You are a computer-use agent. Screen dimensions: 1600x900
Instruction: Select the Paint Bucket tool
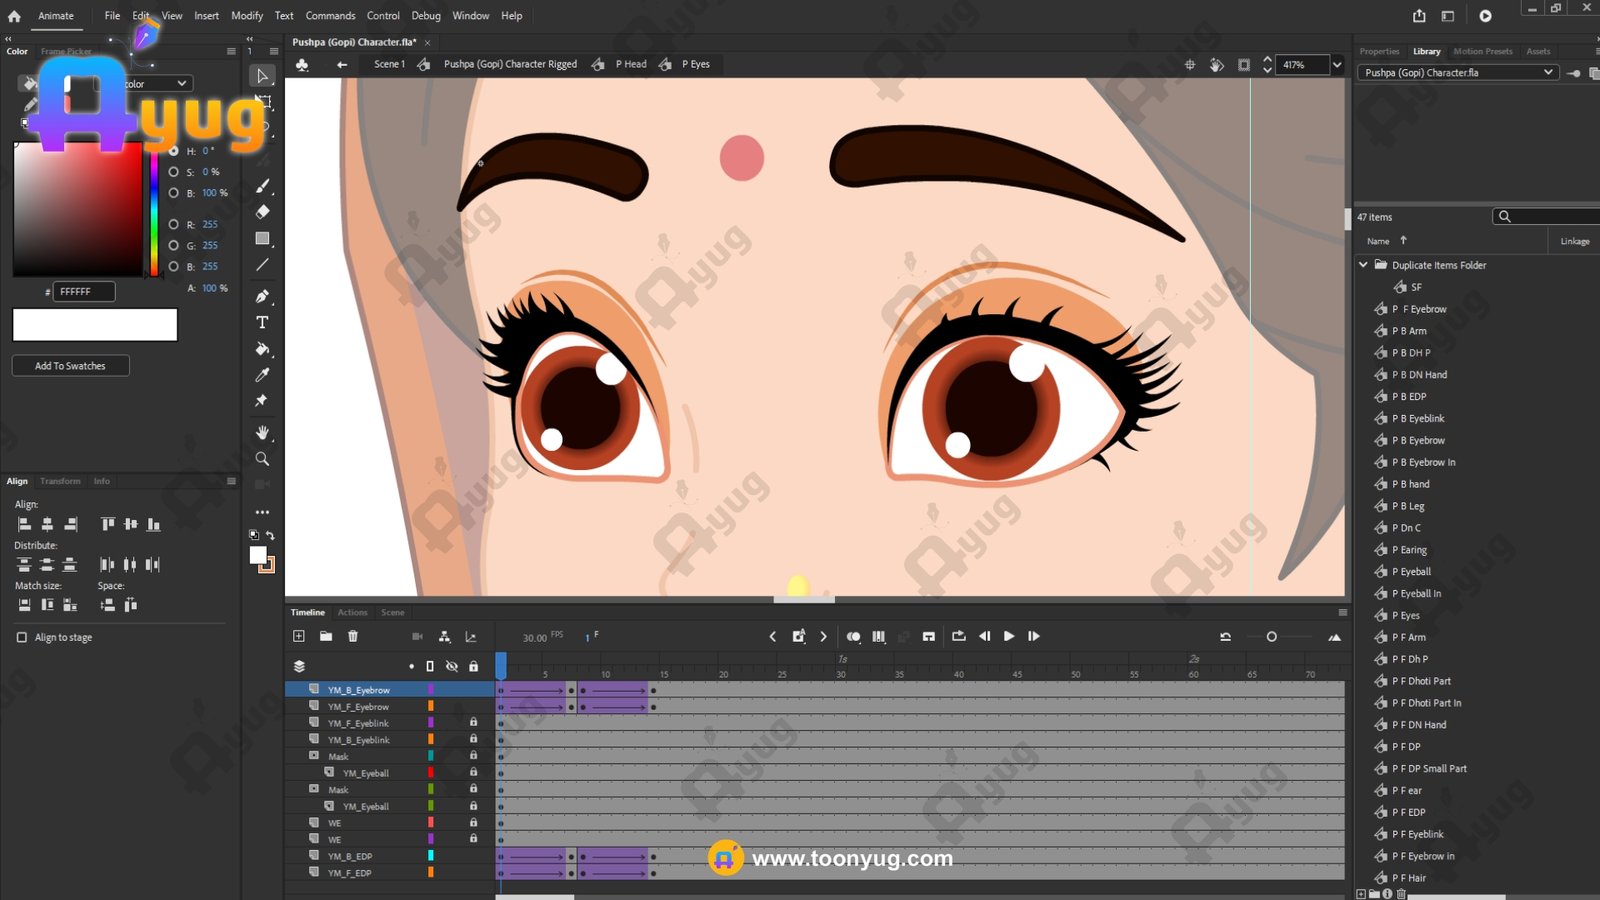(x=262, y=349)
